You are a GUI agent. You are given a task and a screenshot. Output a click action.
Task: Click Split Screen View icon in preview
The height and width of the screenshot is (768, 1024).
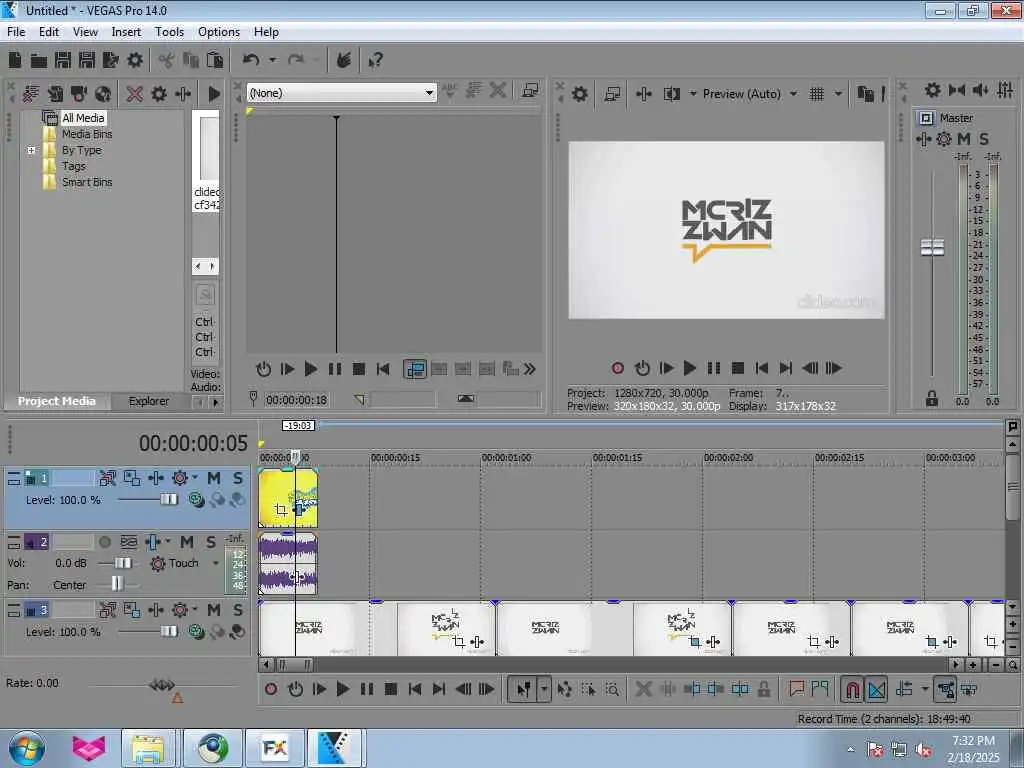(x=672, y=94)
